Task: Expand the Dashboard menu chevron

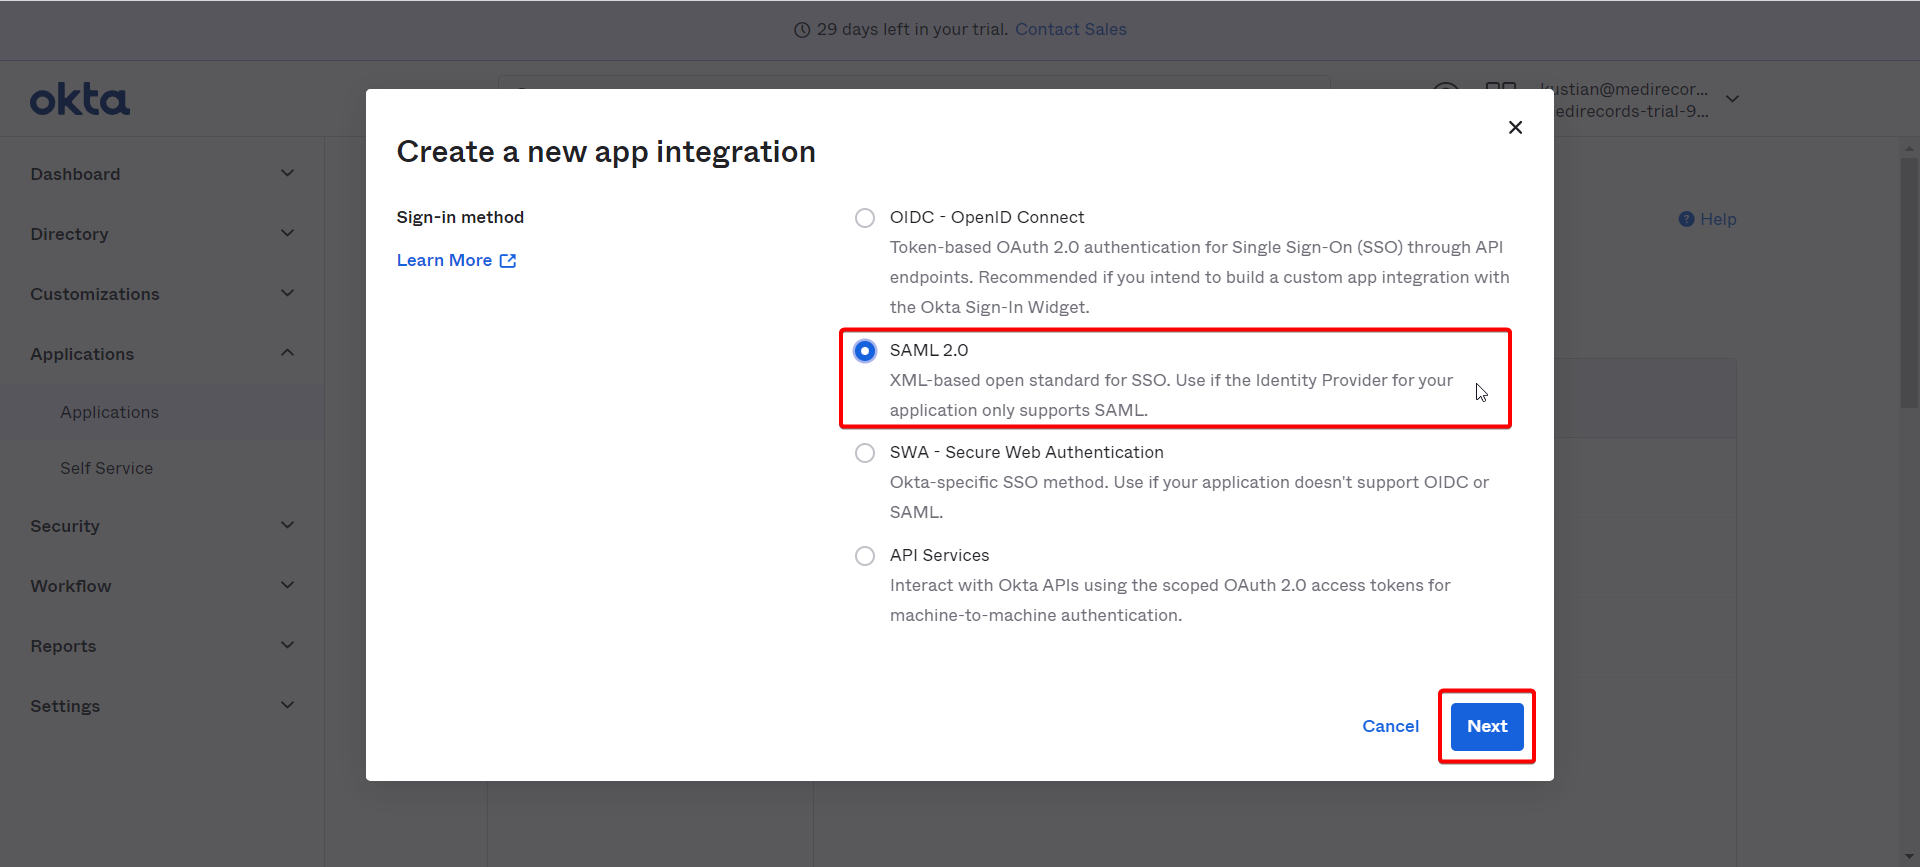Action: 288,173
